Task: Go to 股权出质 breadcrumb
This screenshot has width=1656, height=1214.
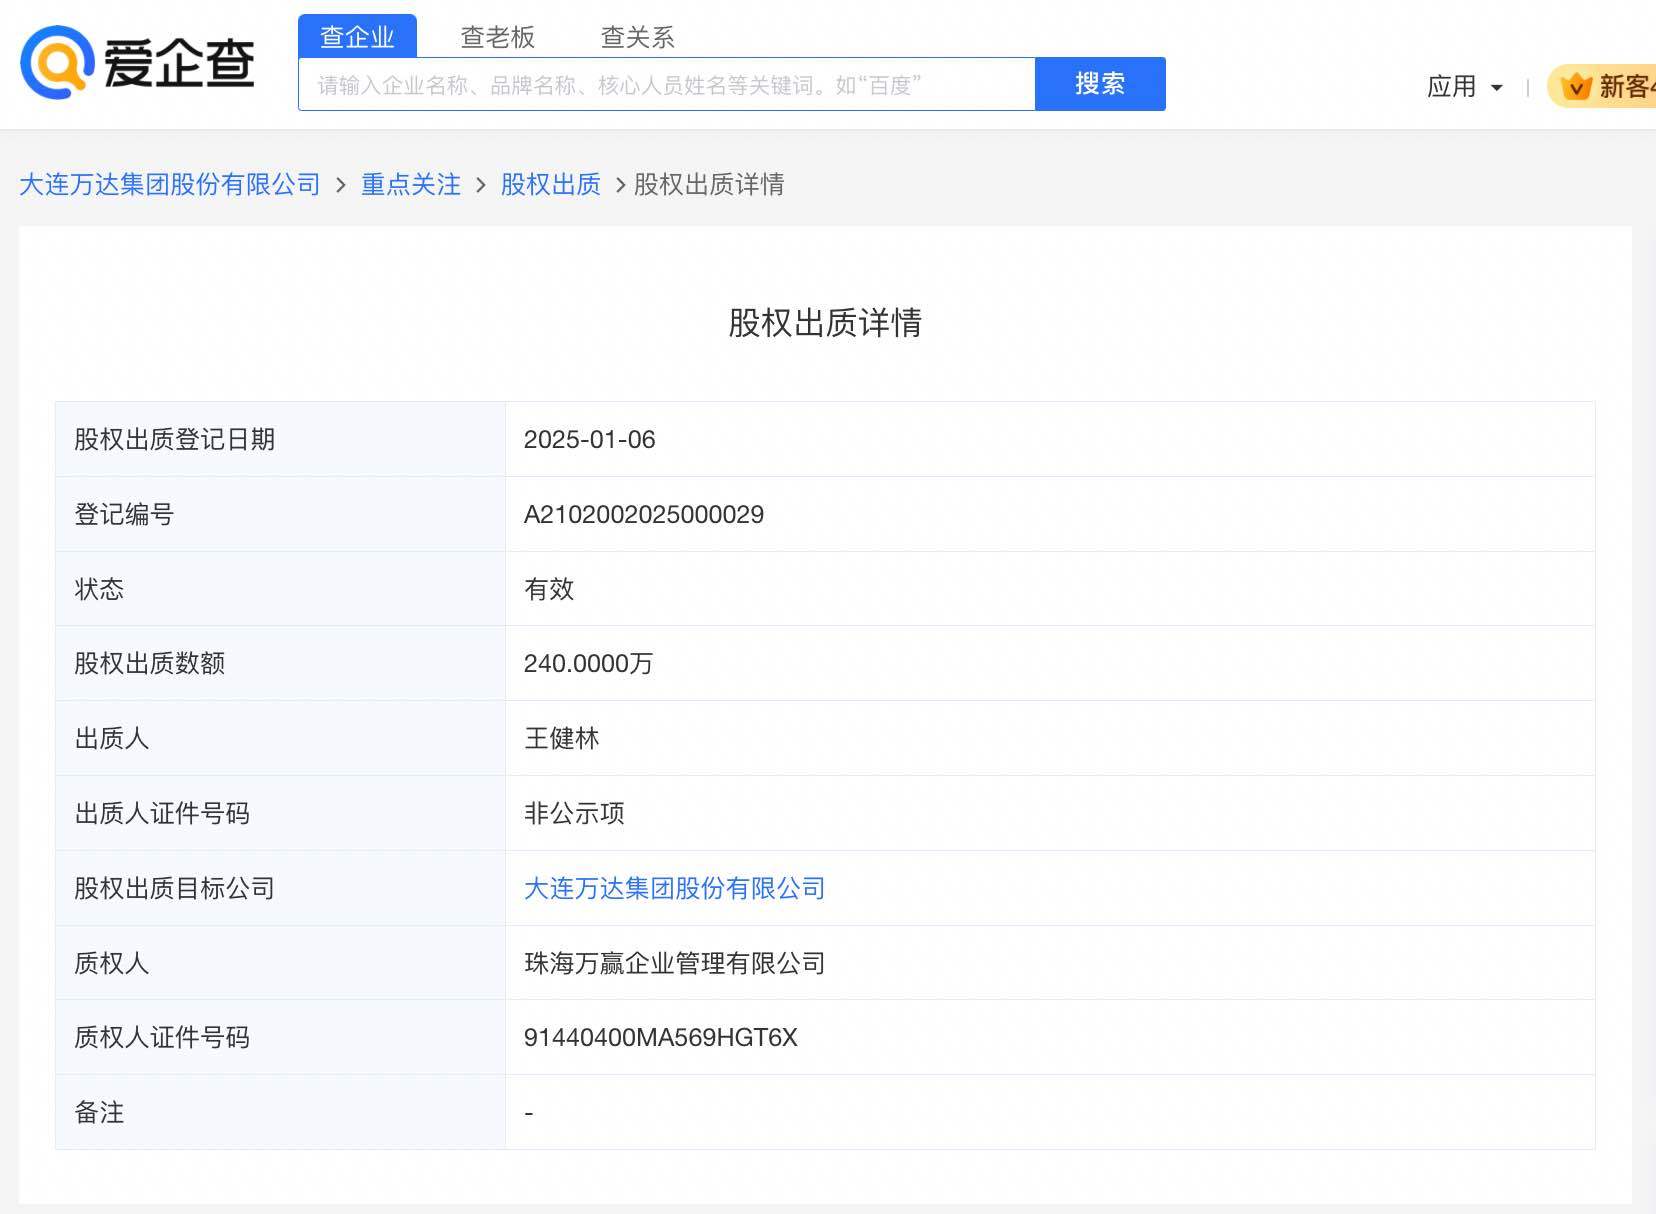Action: (551, 185)
